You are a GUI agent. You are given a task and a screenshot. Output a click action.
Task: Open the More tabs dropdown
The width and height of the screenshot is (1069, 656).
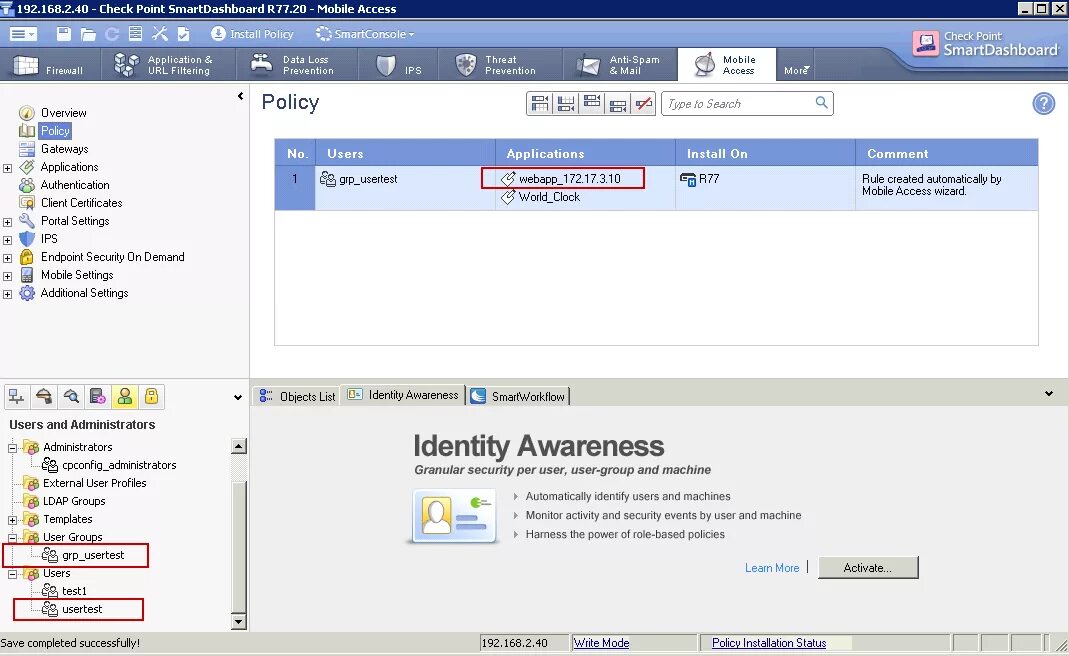[796, 70]
